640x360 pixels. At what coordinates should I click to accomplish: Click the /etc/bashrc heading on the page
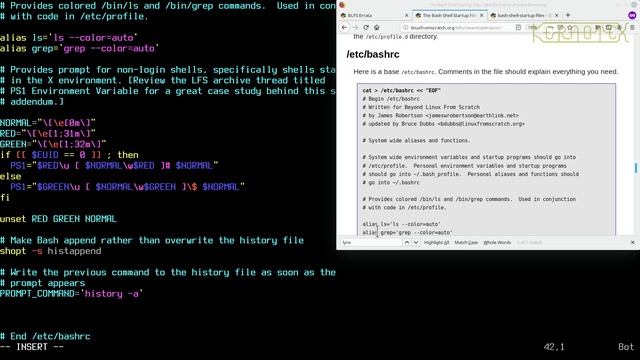pos(373,54)
